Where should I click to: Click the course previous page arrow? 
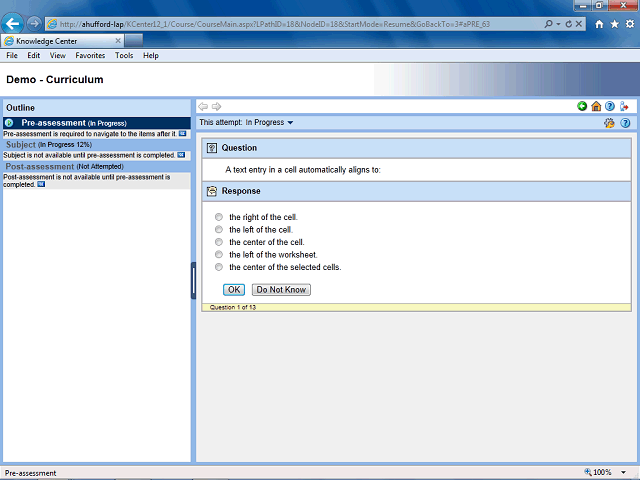tap(203, 107)
